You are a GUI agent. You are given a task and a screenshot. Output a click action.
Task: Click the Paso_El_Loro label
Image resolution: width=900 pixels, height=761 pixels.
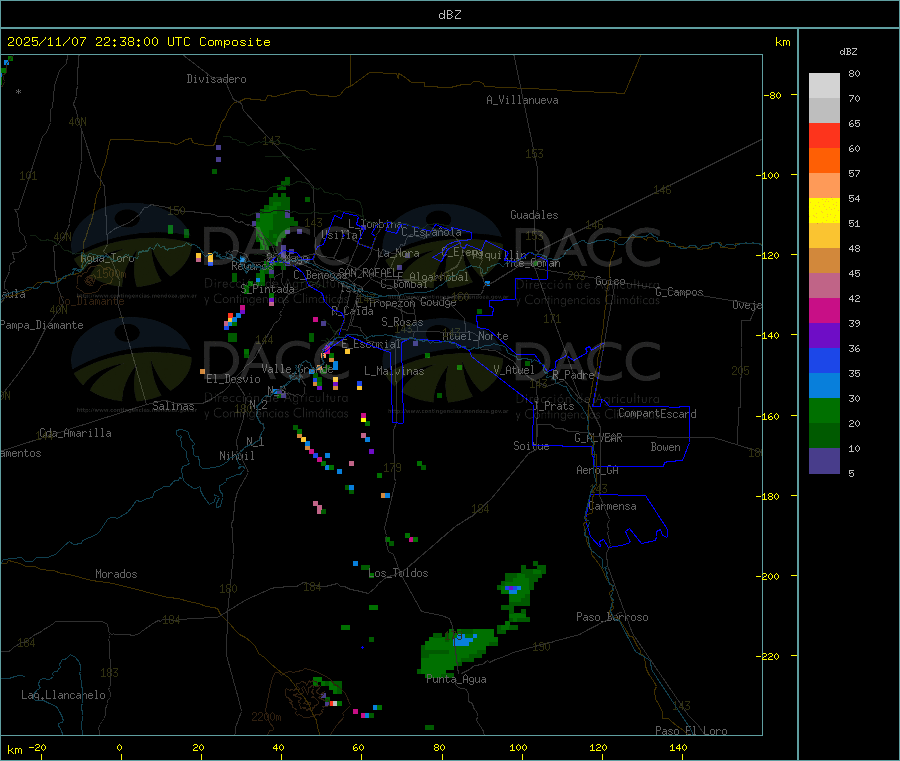coord(692,731)
